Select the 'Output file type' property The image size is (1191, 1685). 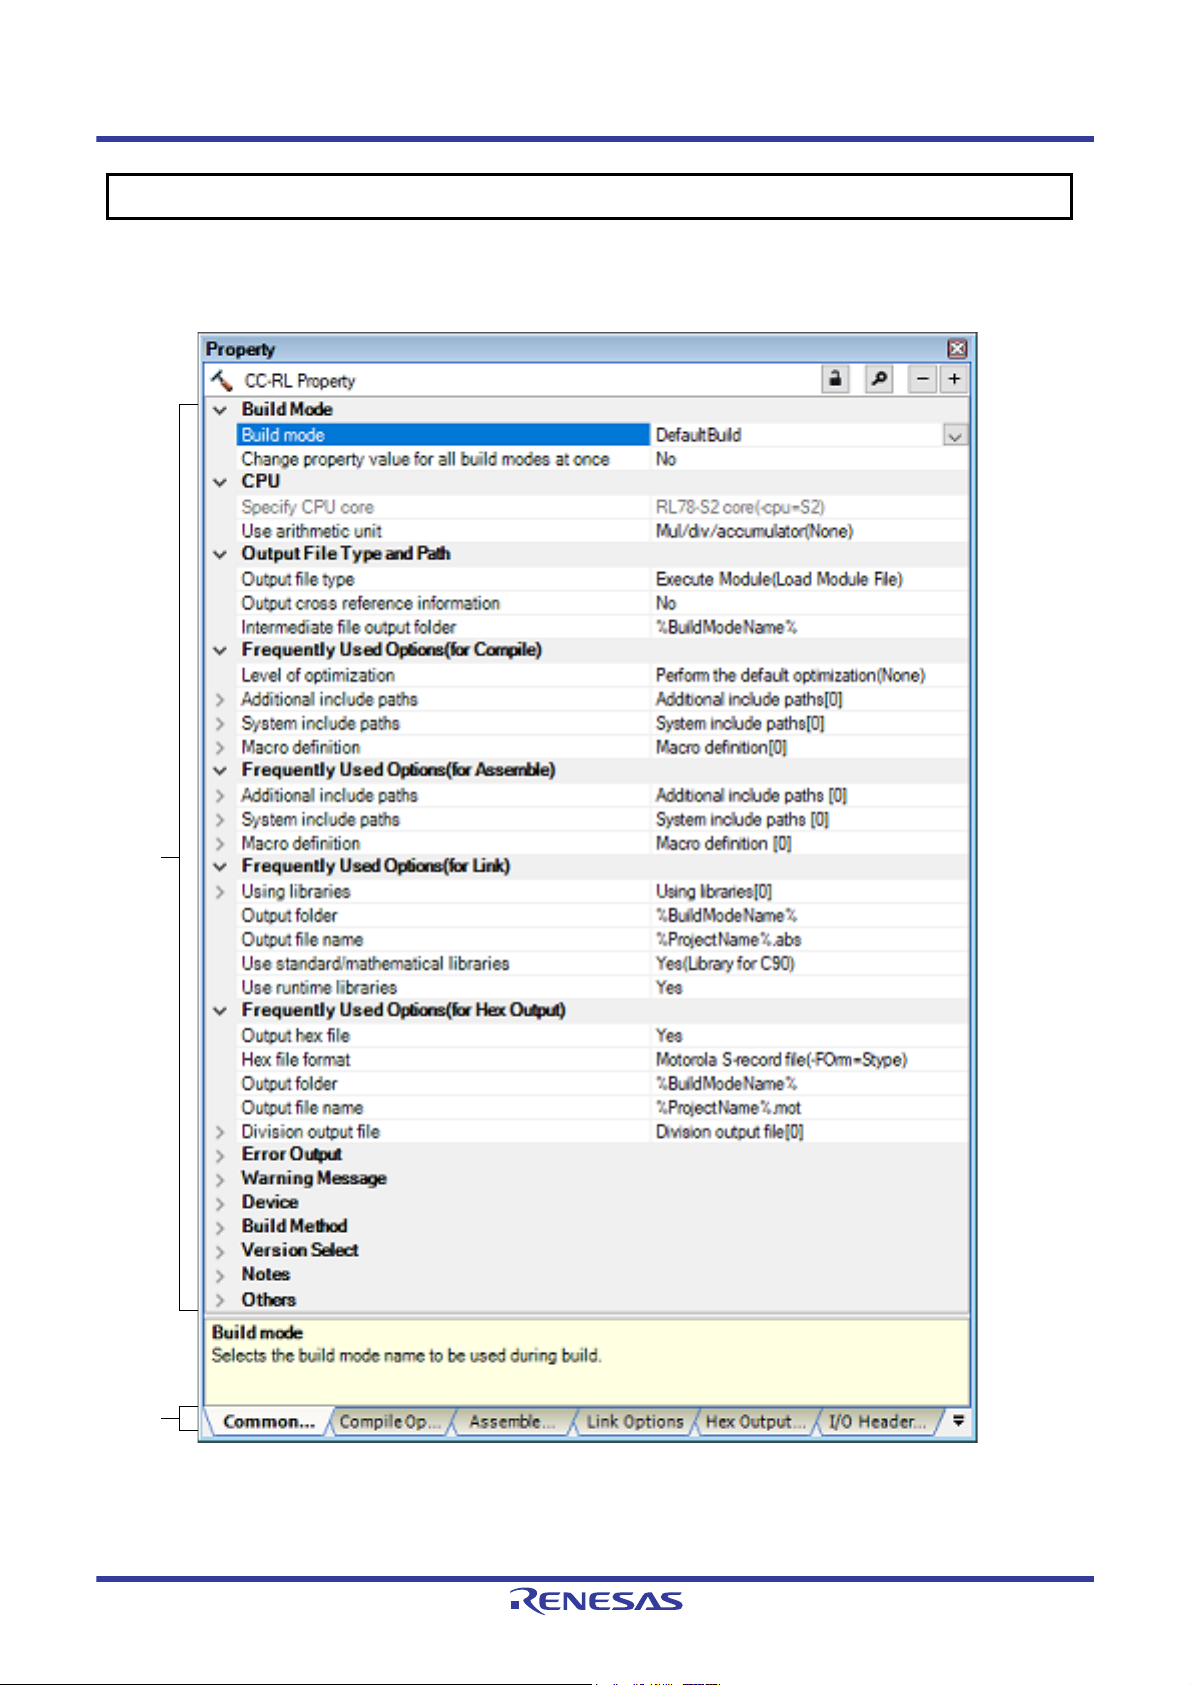297,579
